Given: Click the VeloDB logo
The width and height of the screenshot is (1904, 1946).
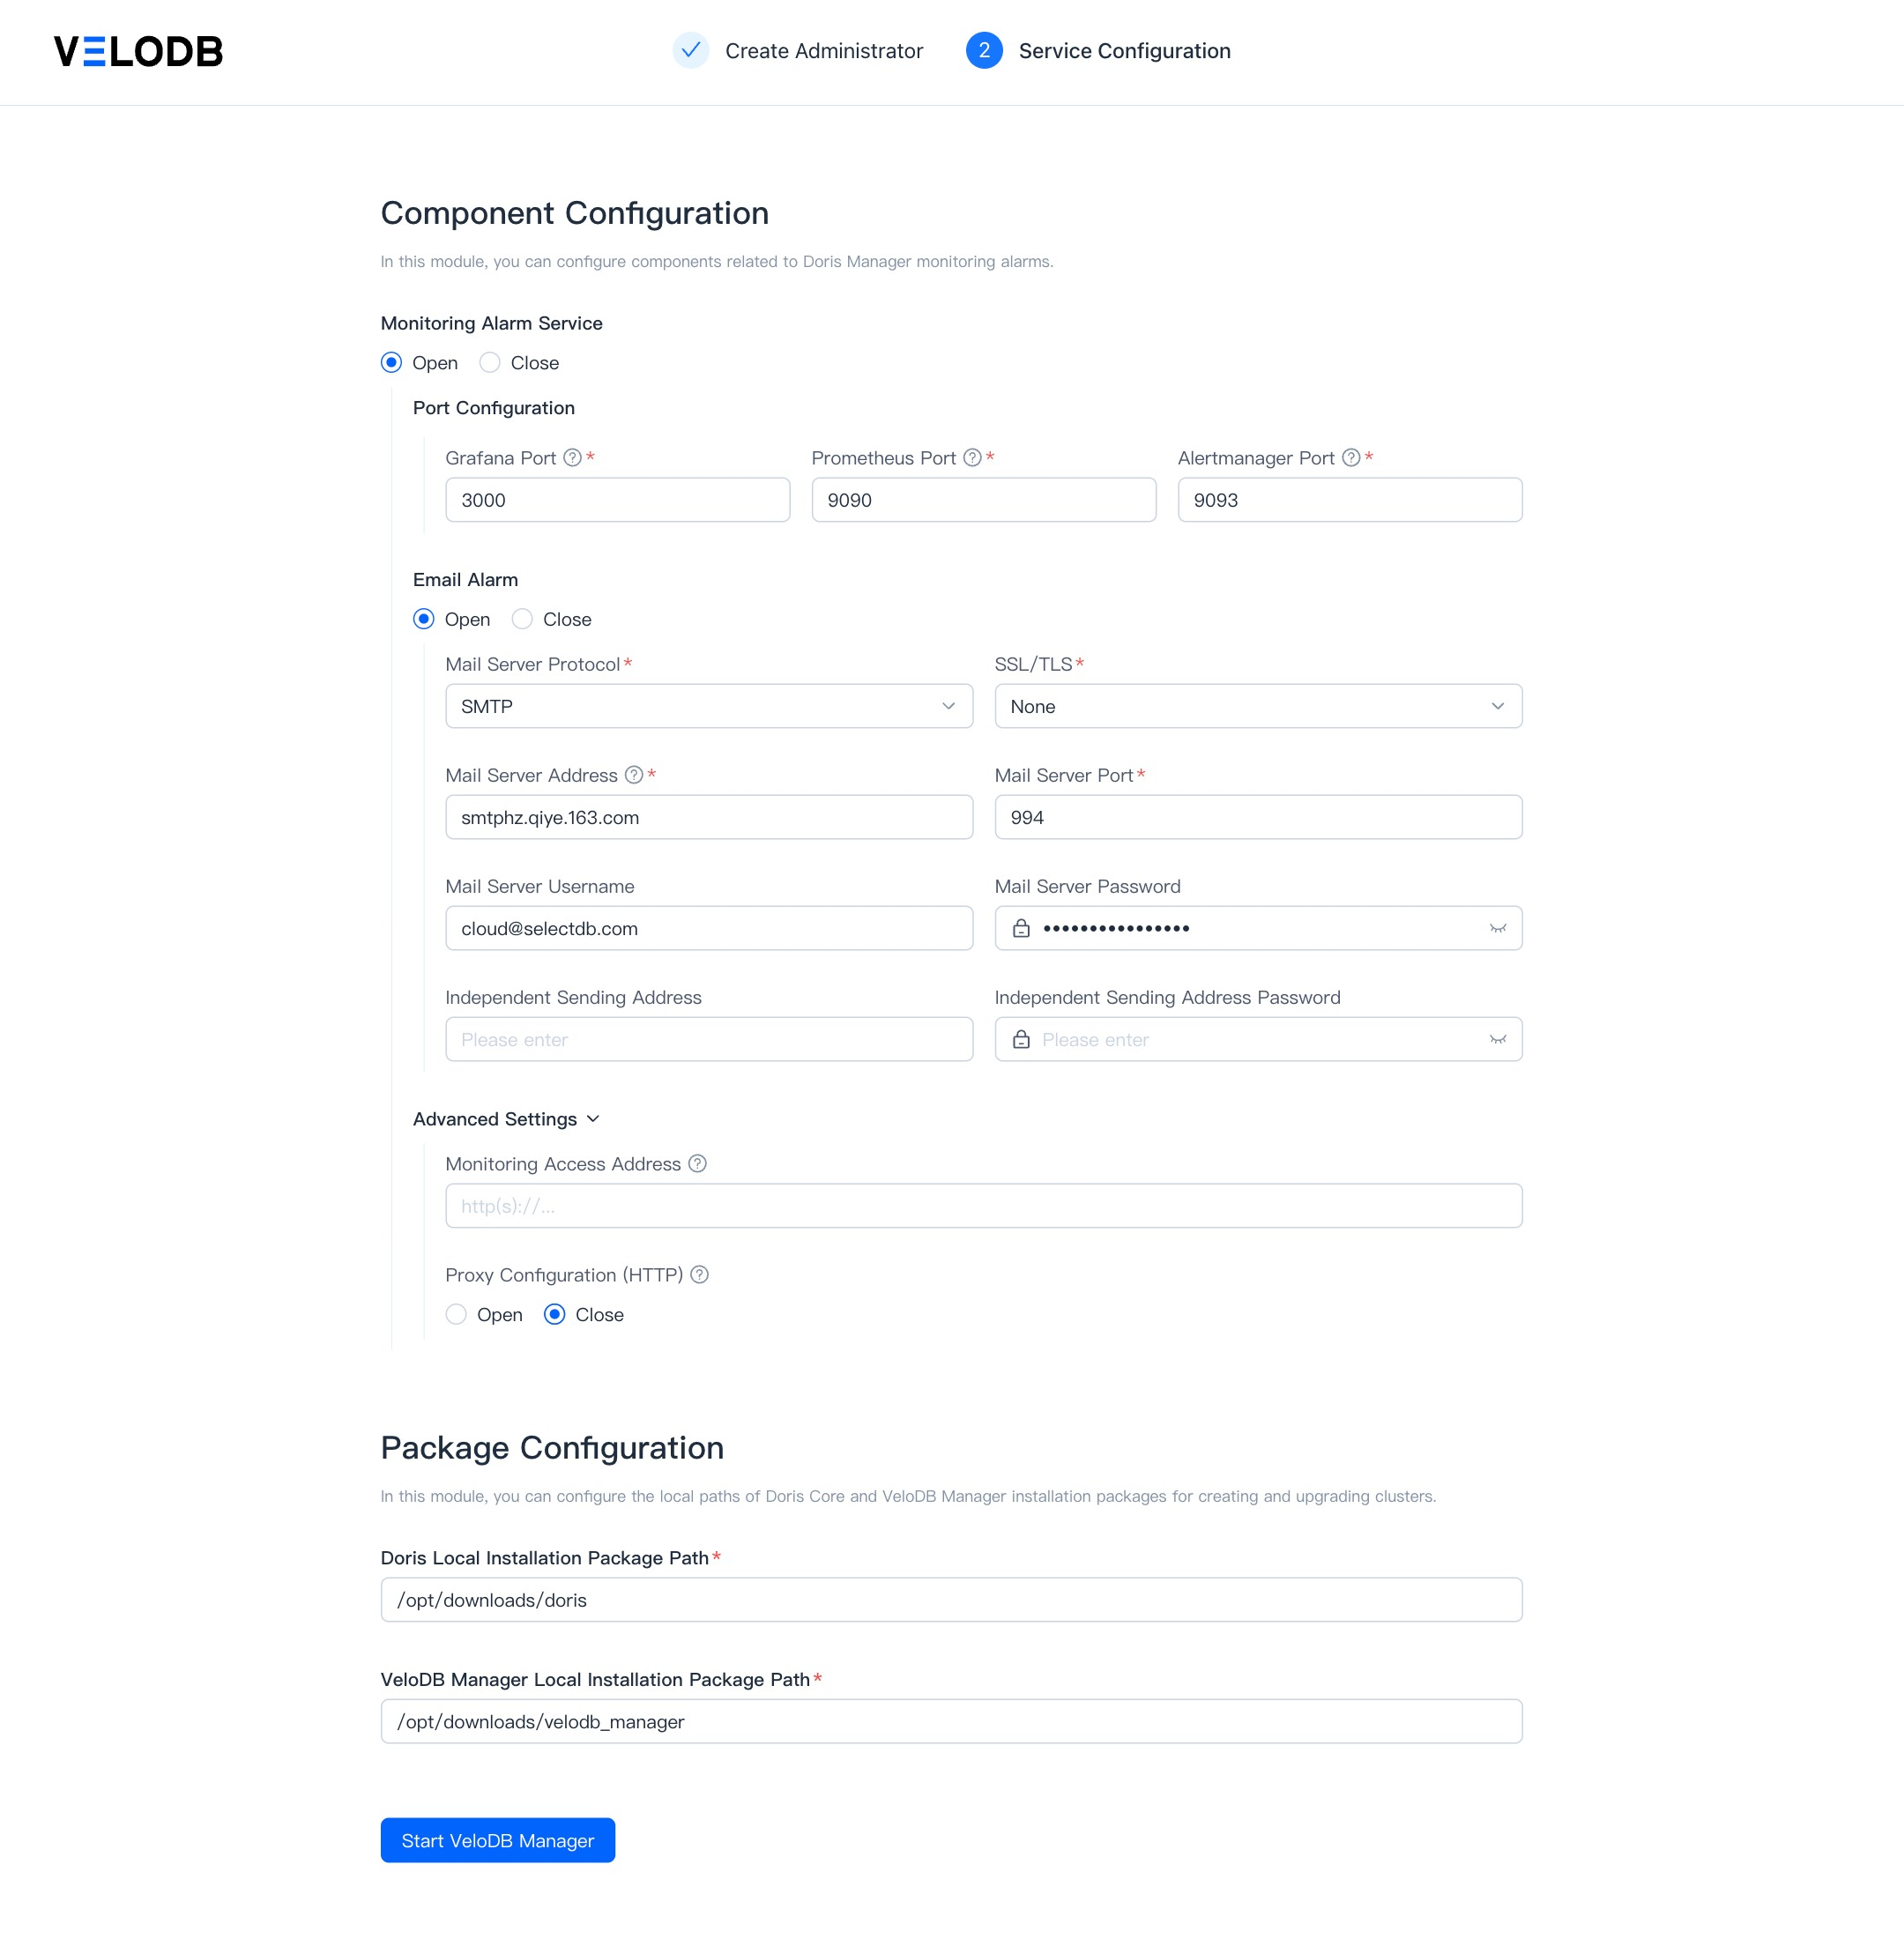Looking at the screenshot, I should point(138,51).
